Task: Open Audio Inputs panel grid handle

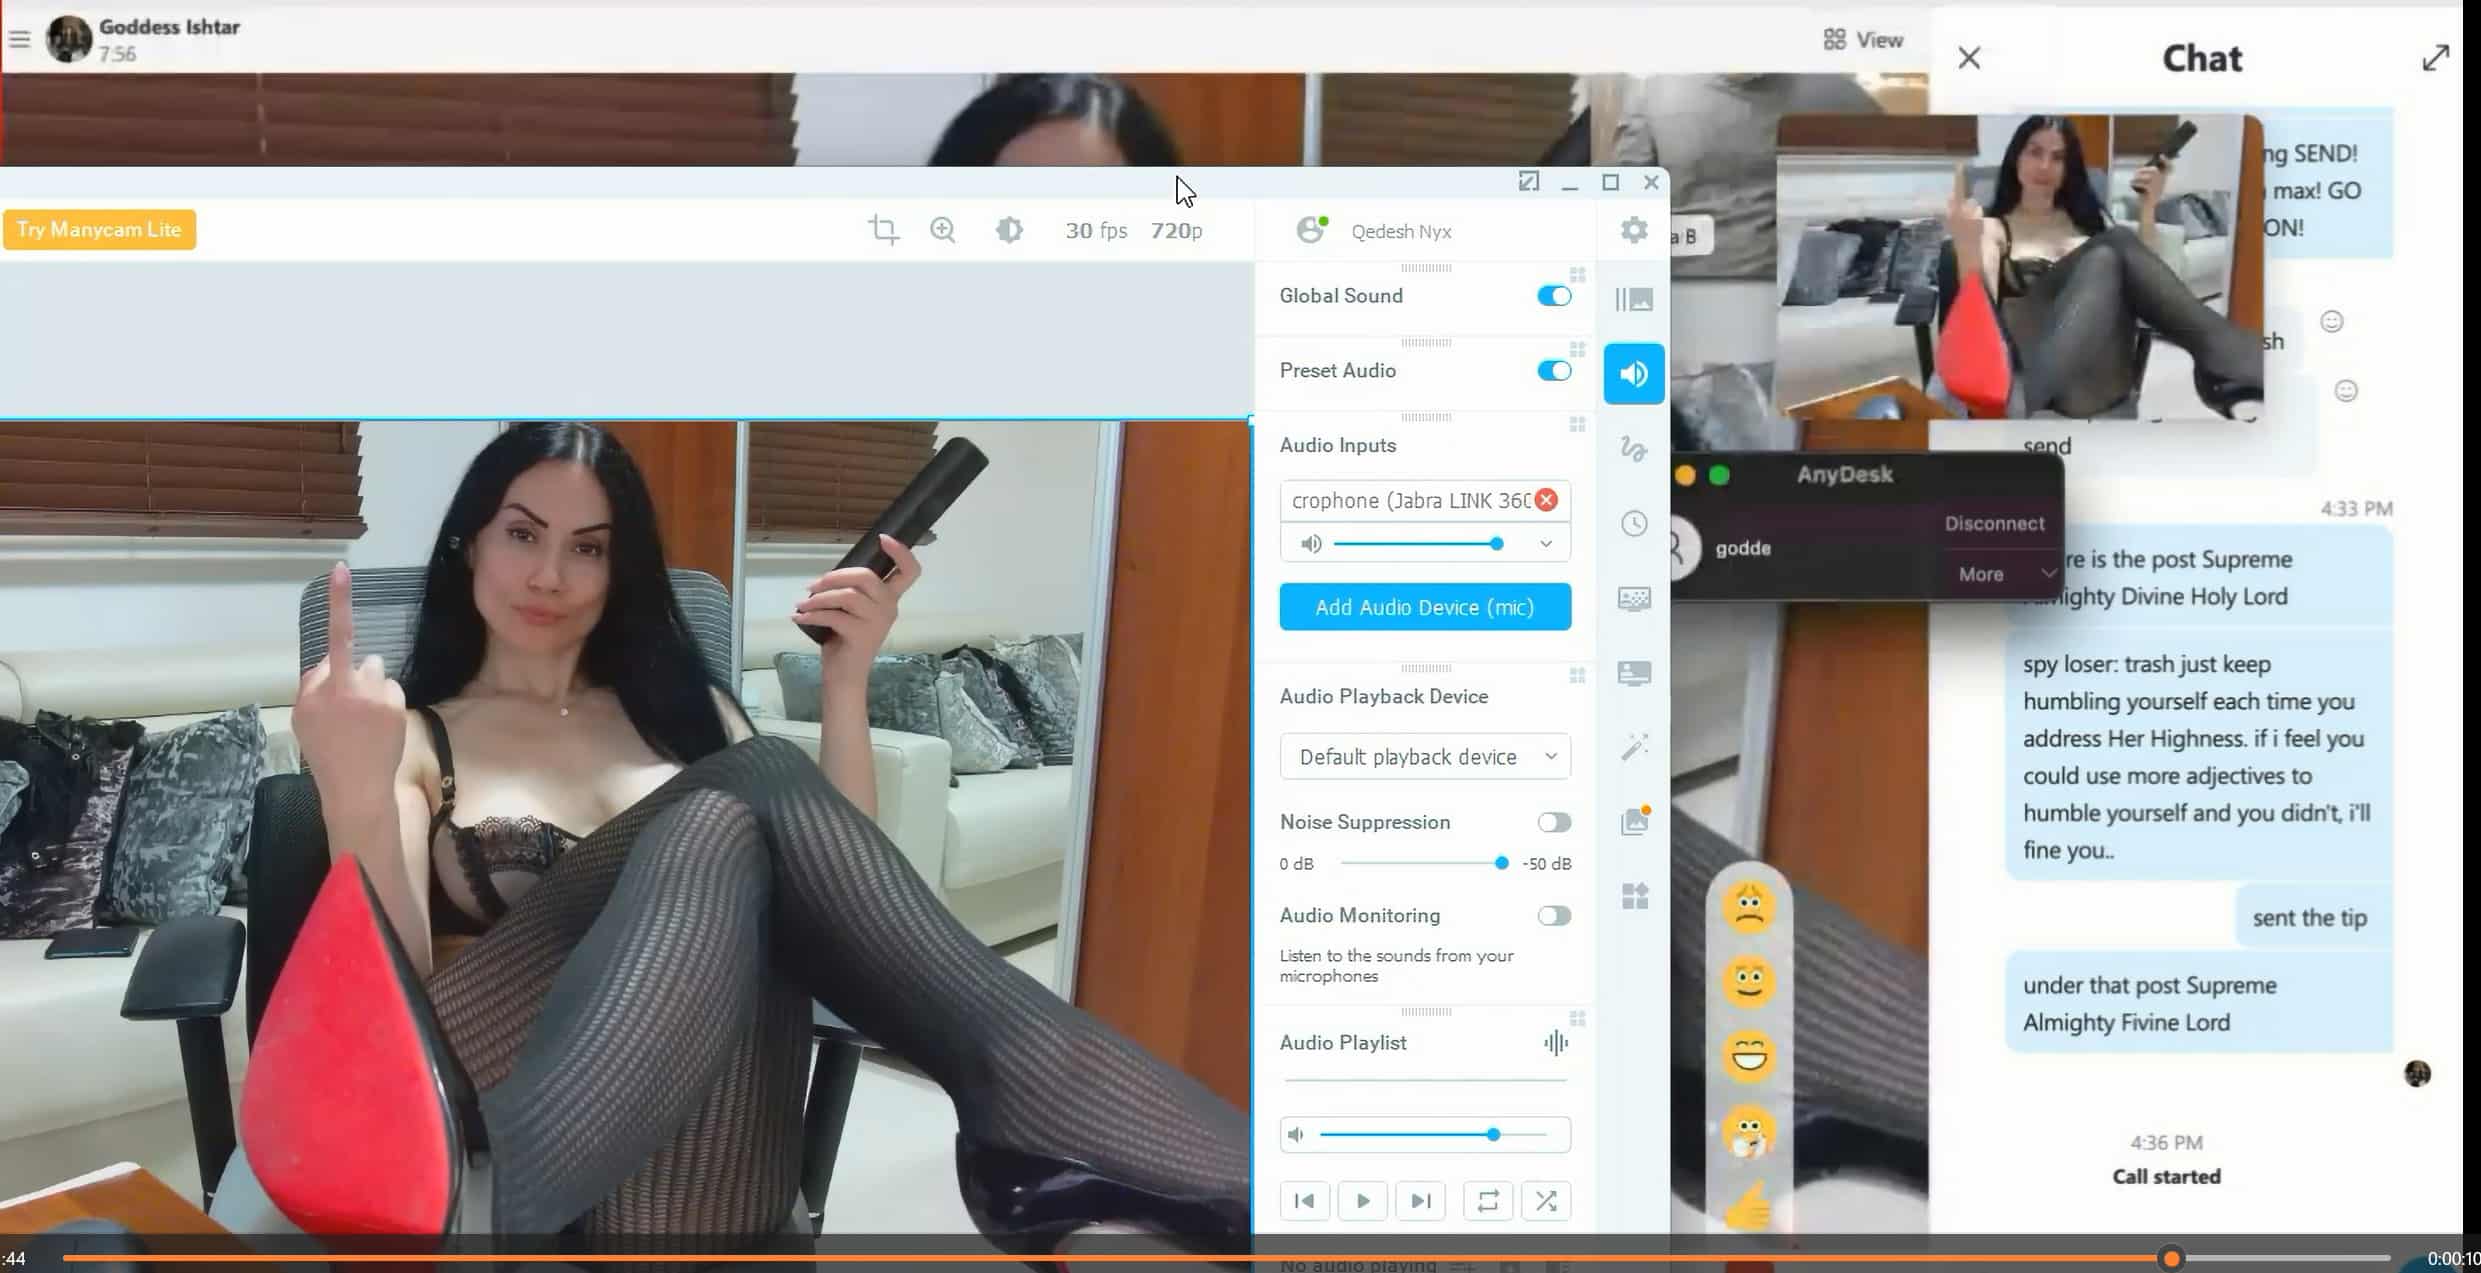Action: click(1577, 424)
